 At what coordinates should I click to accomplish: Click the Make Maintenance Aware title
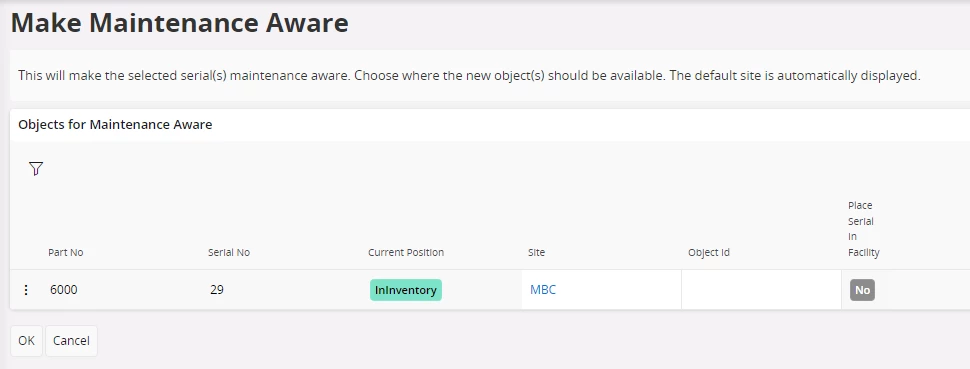point(180,24)
